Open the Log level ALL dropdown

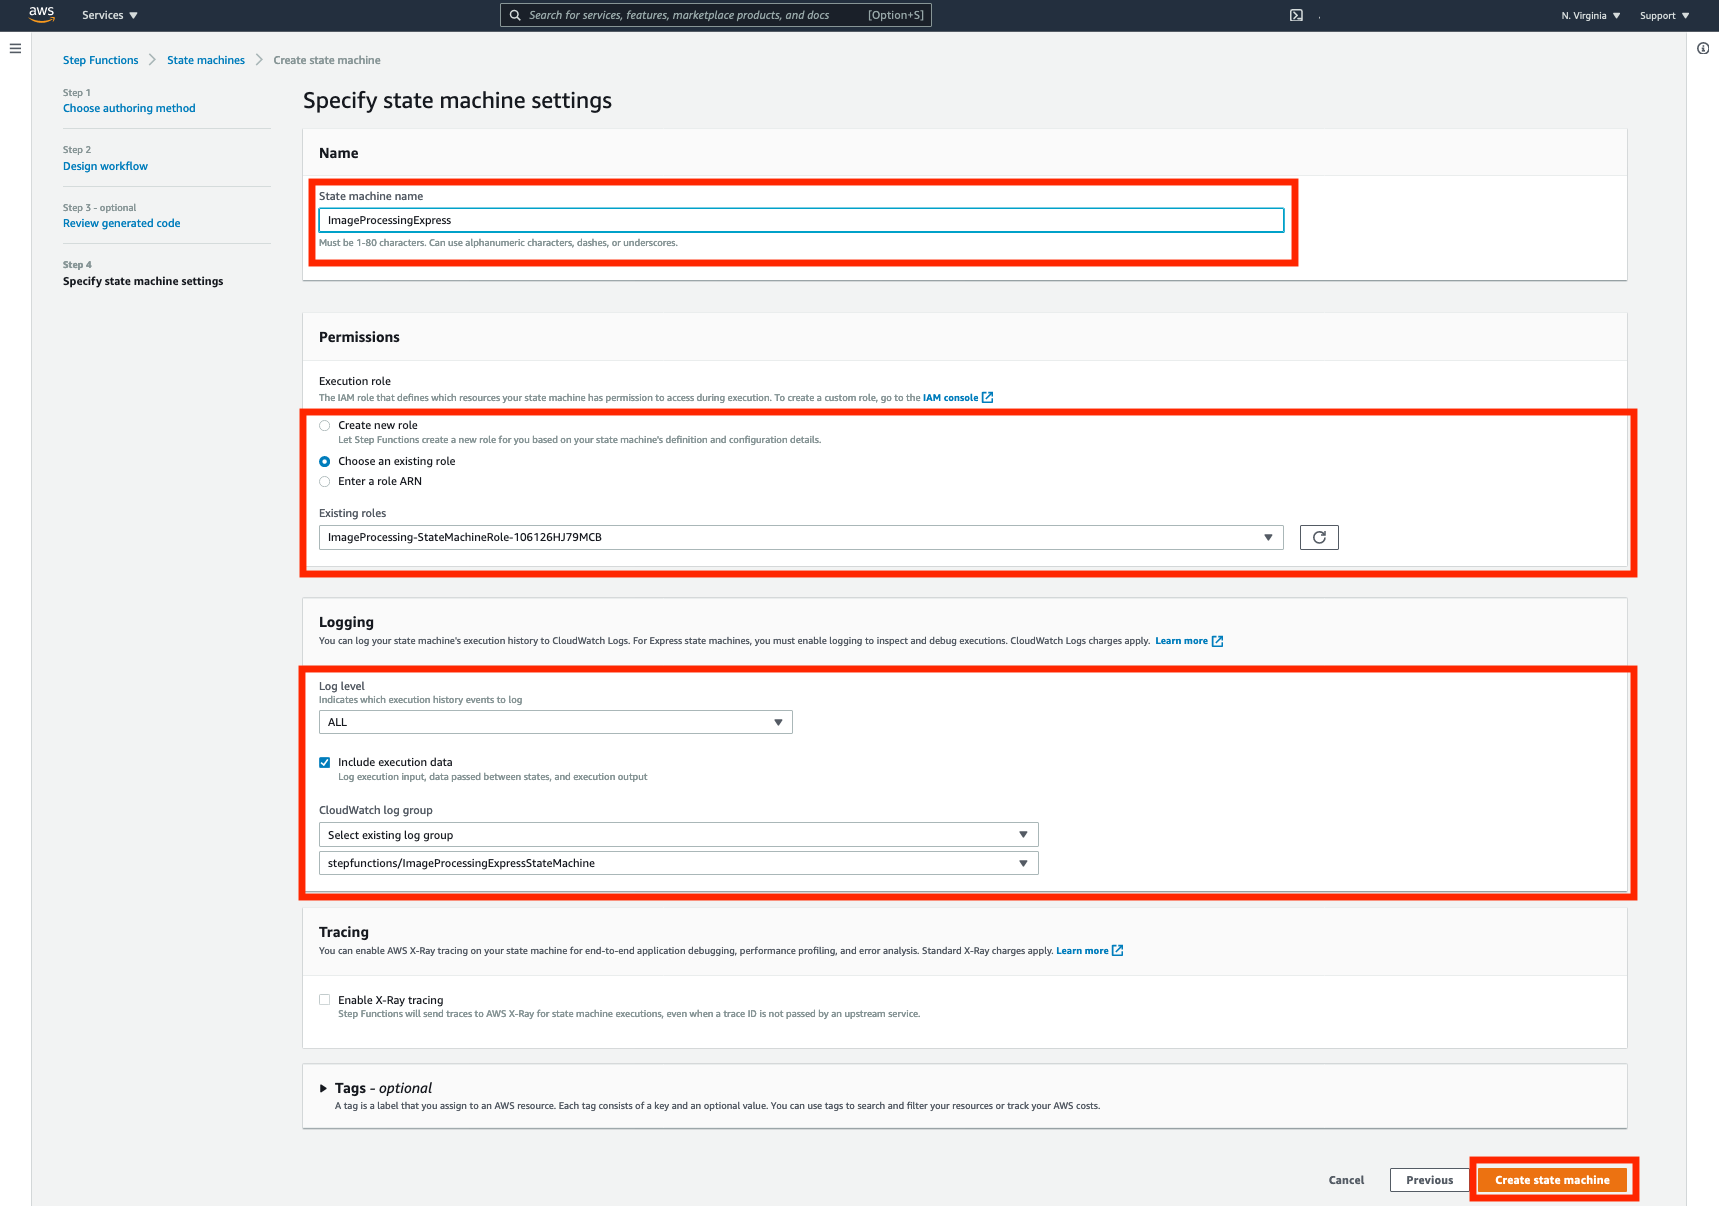click(555, 722)
